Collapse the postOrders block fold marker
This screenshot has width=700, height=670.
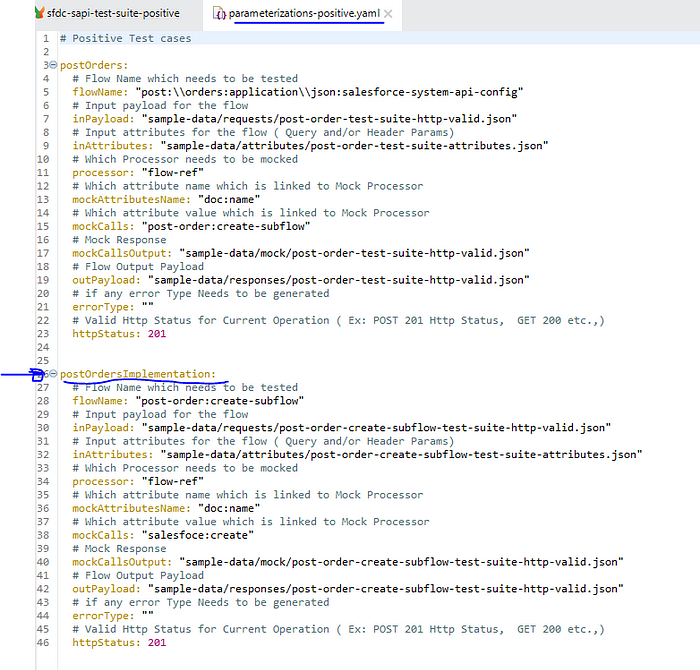pyautogui.click(x=53, y=65)
